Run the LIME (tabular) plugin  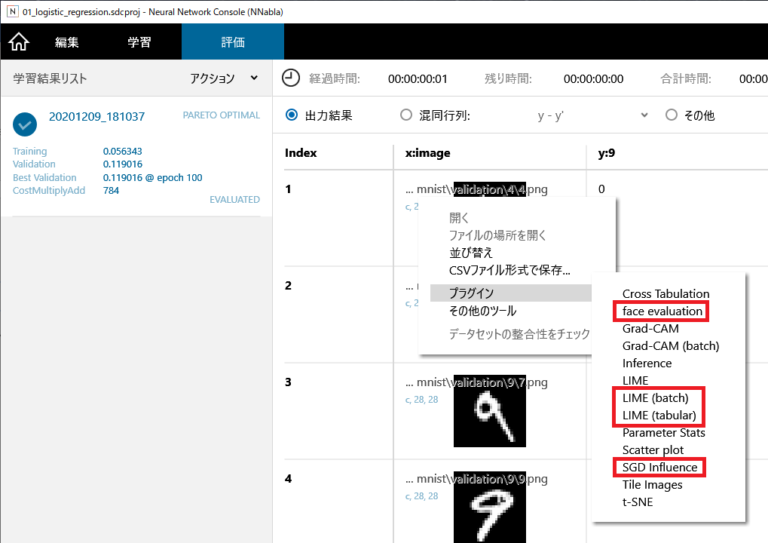(x=659, y=415)
